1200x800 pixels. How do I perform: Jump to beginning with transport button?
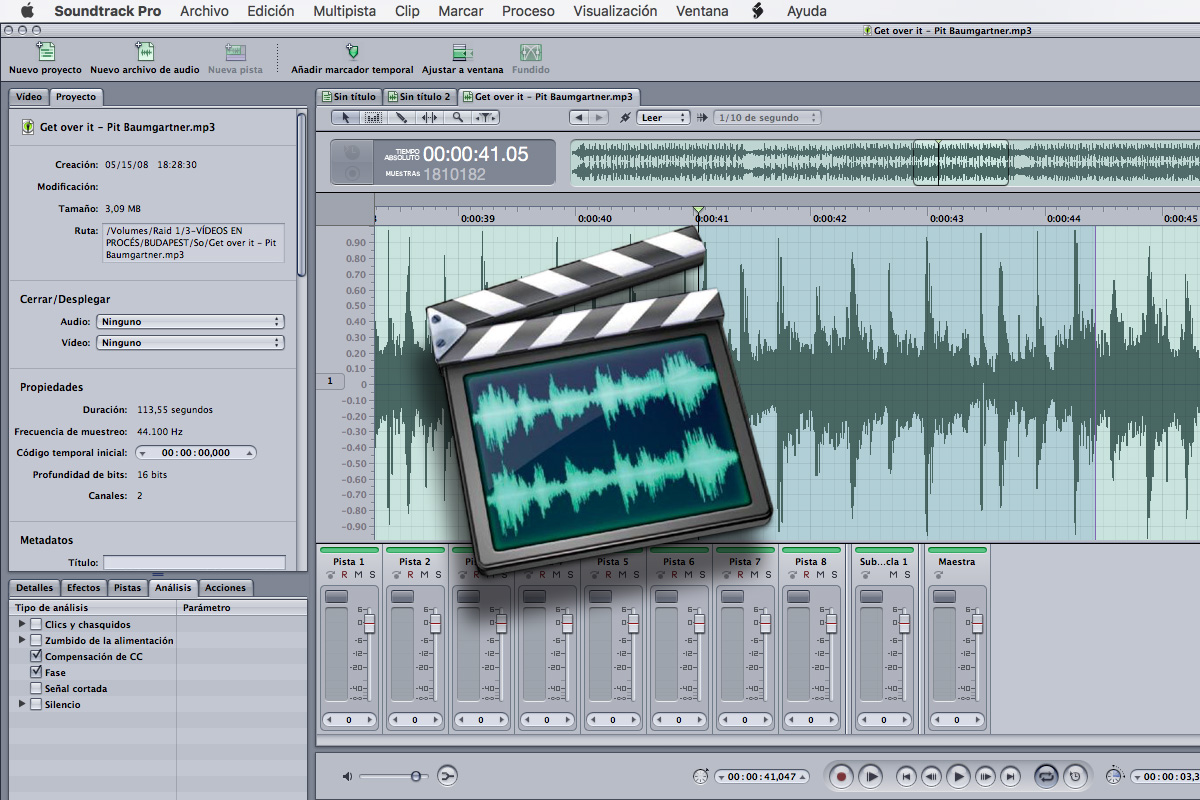click(906, 776)
